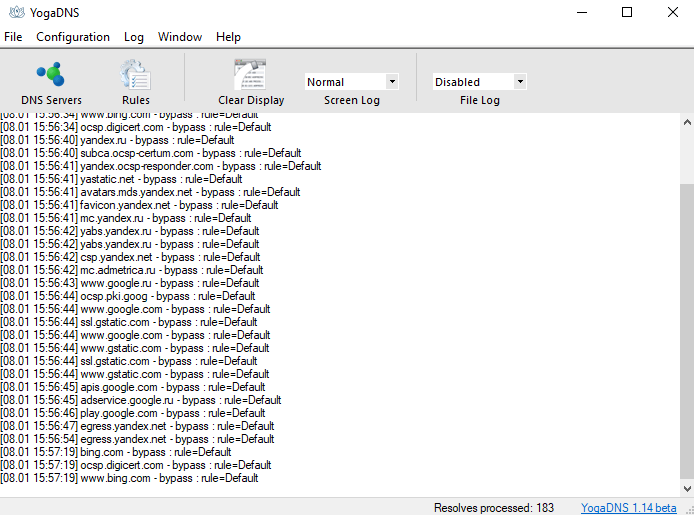
Task: Select the avatars.mds.yandex.net log entry
Action: [150, 192]
